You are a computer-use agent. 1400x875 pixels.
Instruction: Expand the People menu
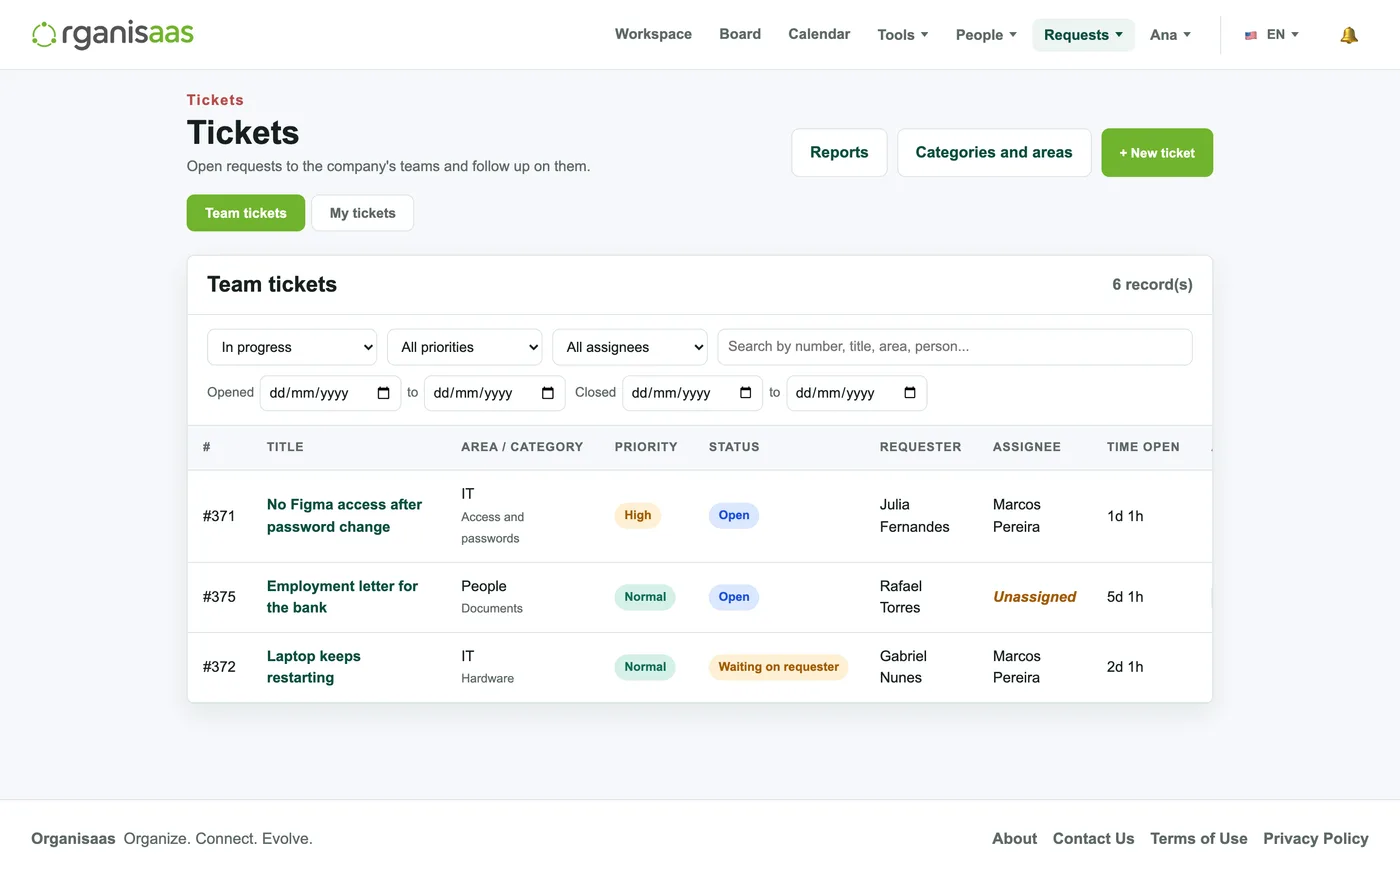[x=986, y=35]
